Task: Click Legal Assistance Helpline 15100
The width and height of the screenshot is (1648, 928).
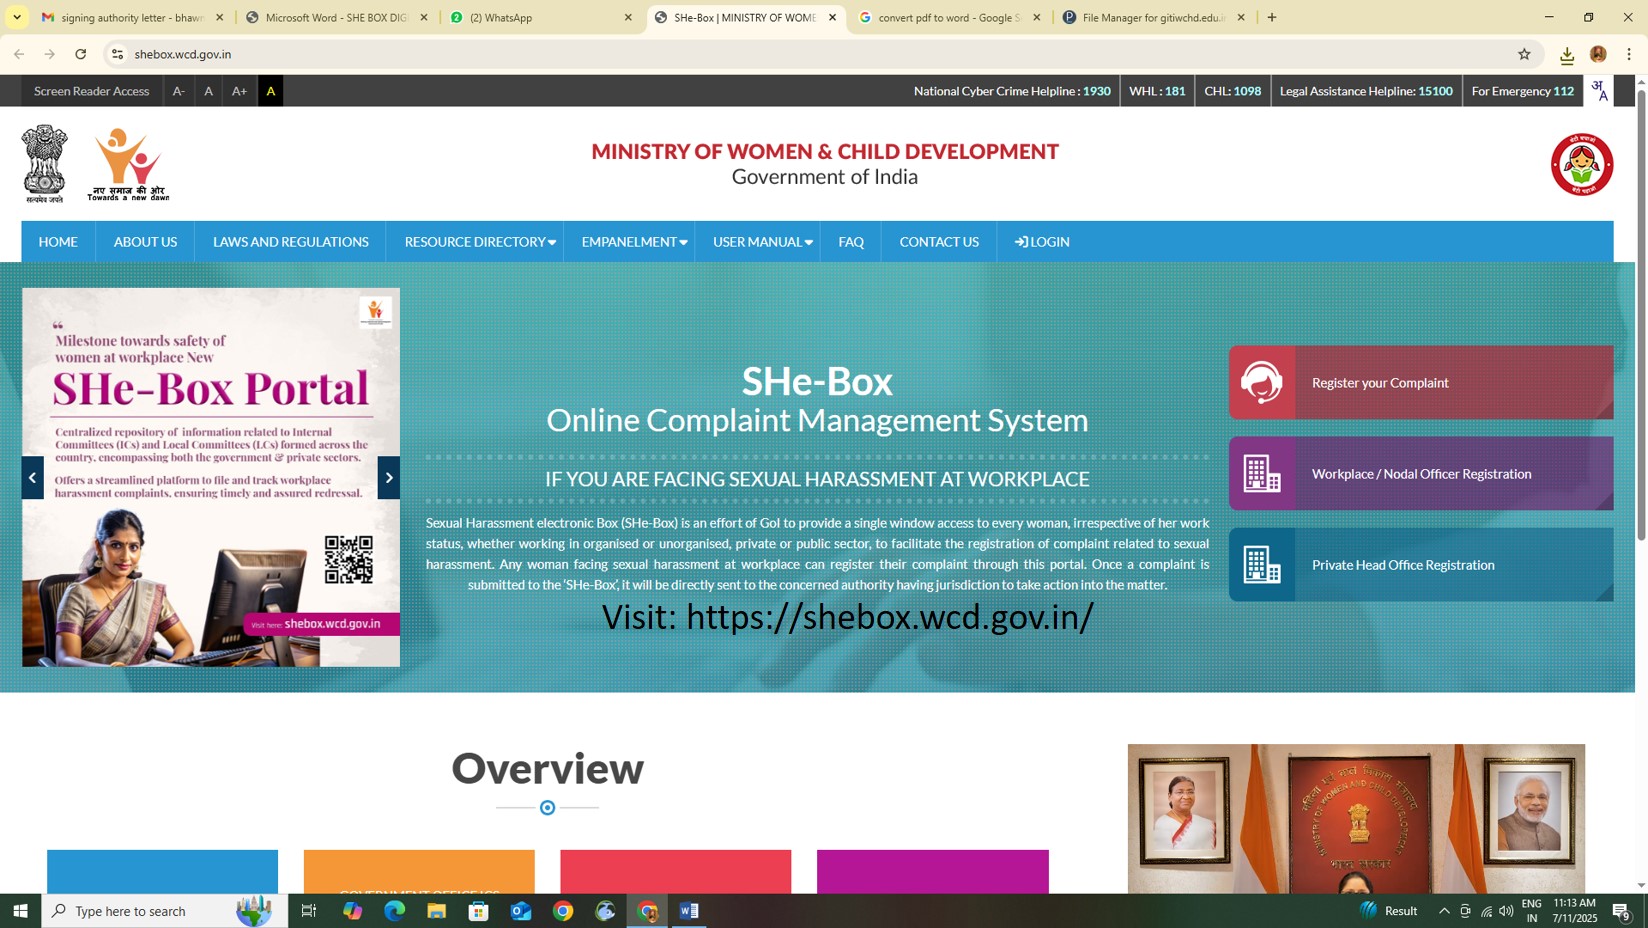Action: point(1366,91)
